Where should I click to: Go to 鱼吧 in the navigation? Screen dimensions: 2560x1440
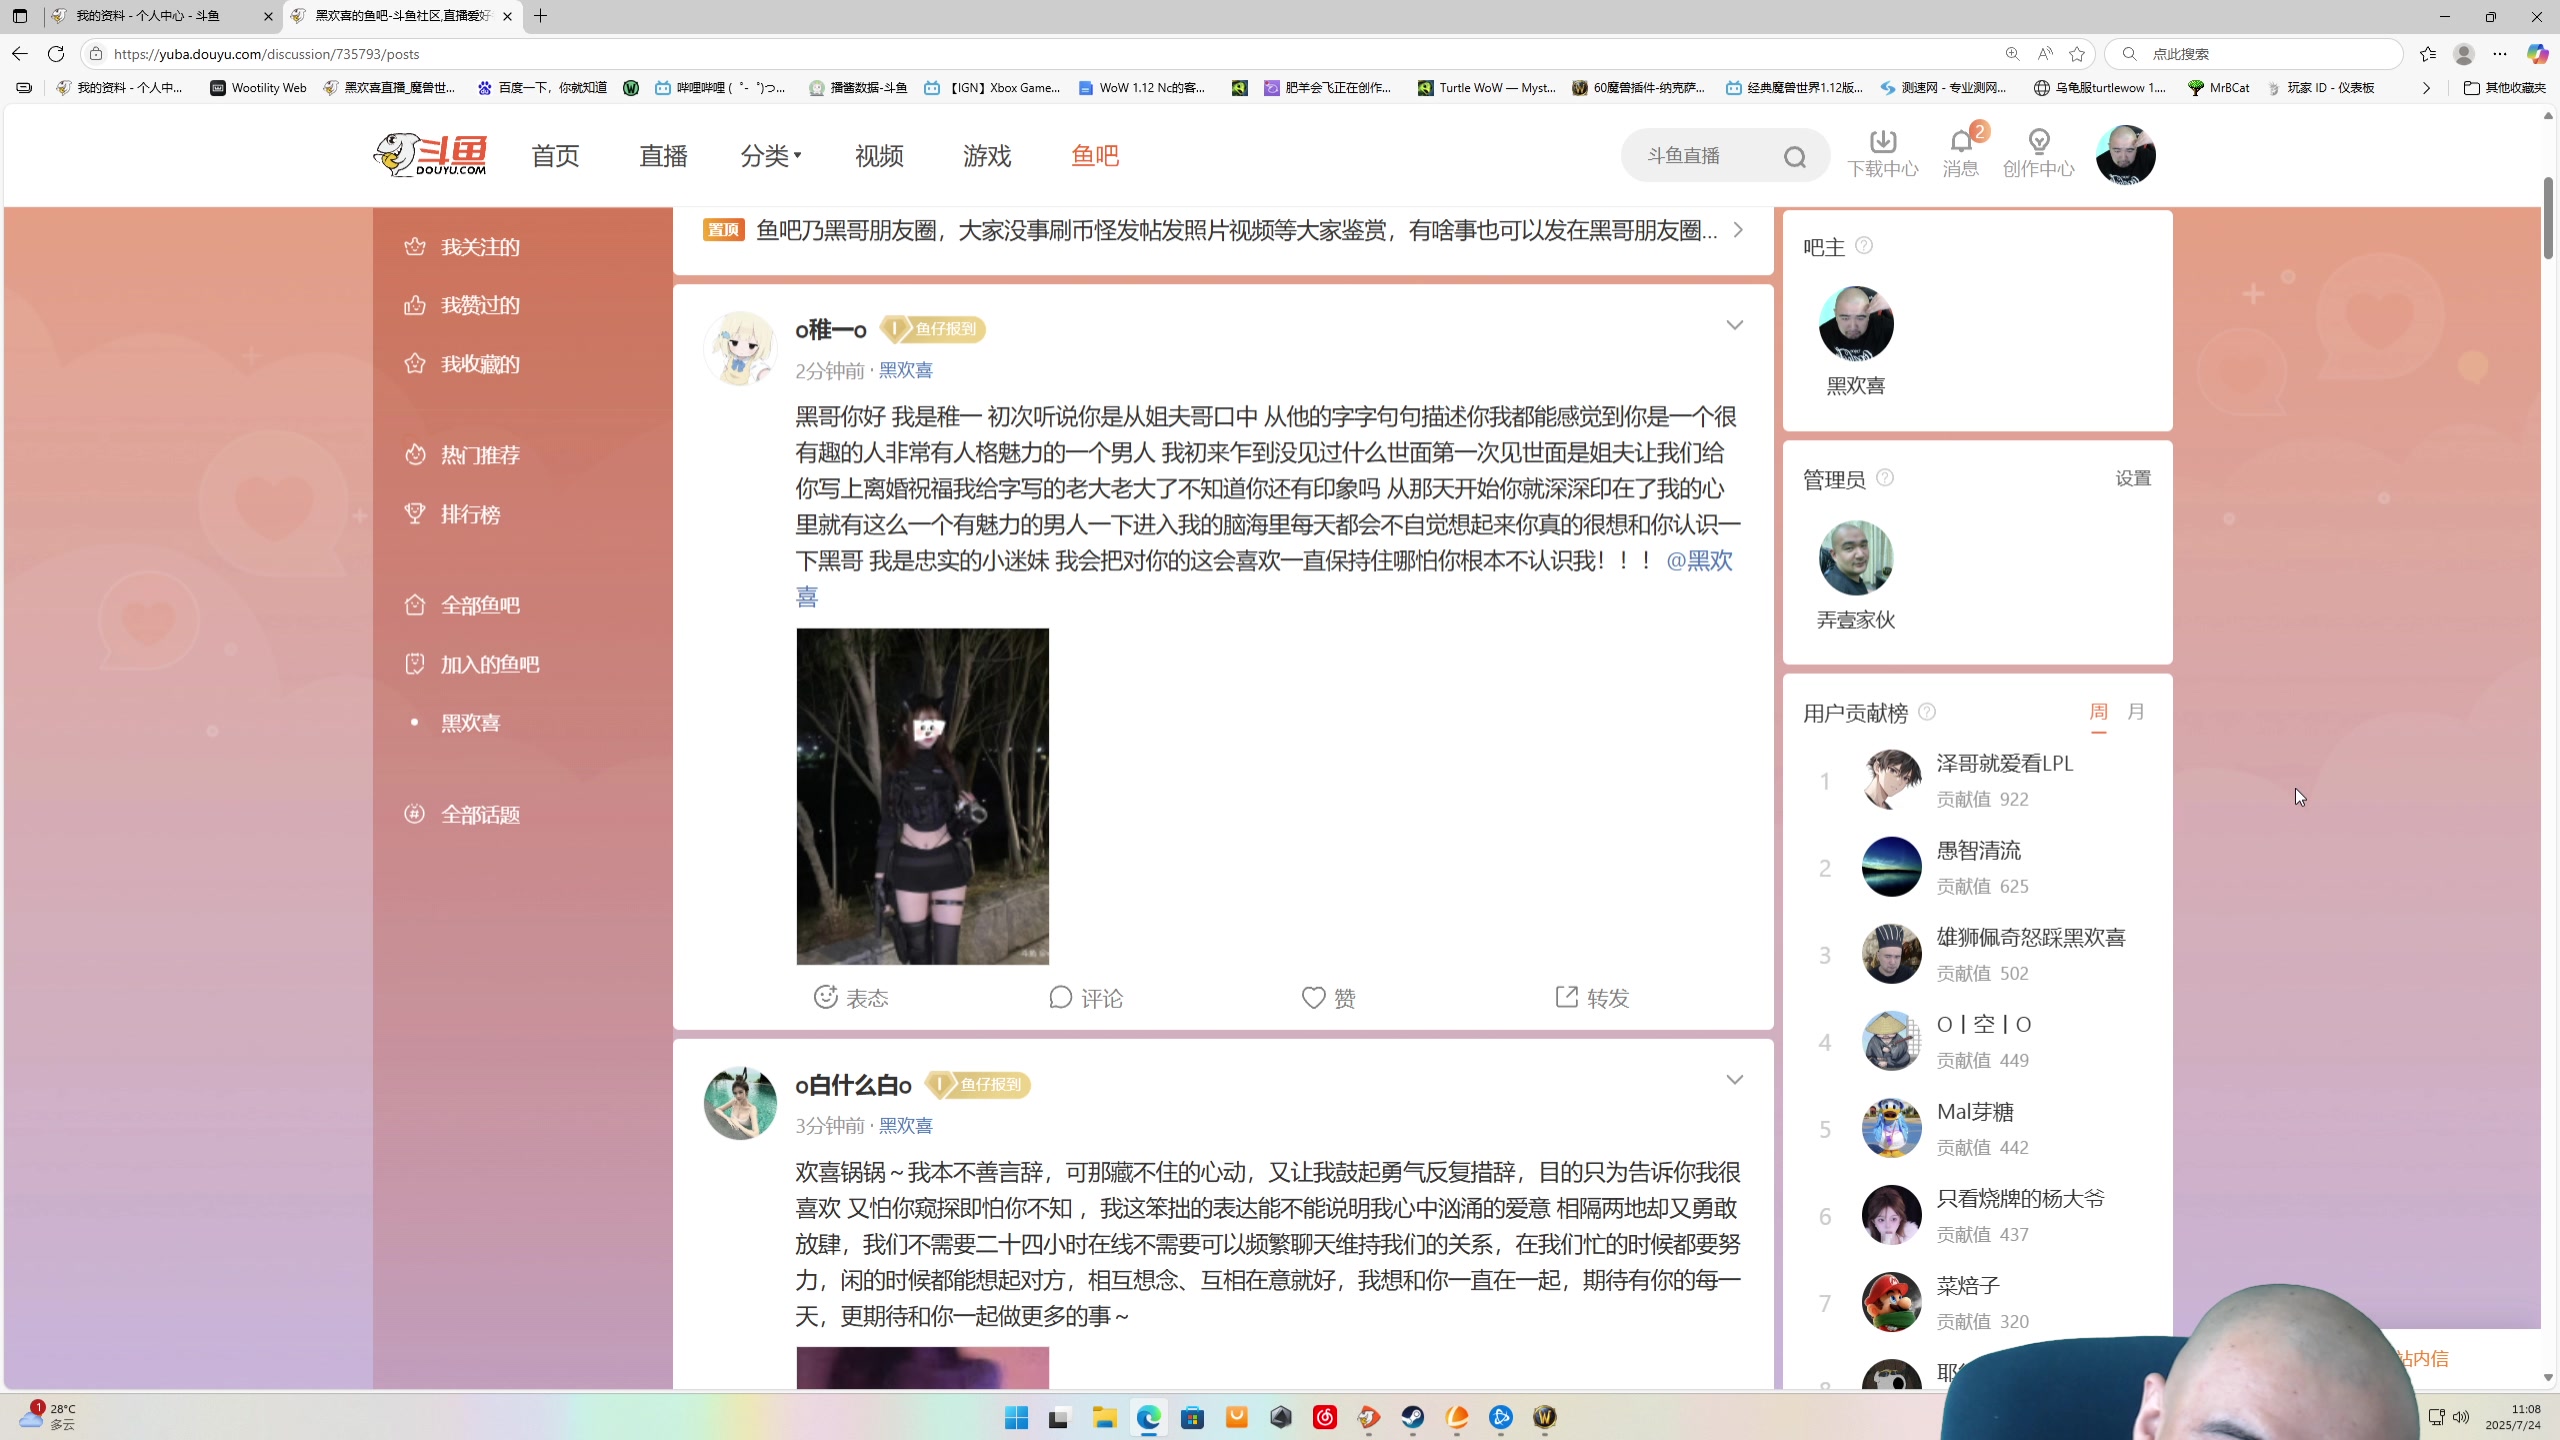pyautogui.click(x=1095, y=155)
